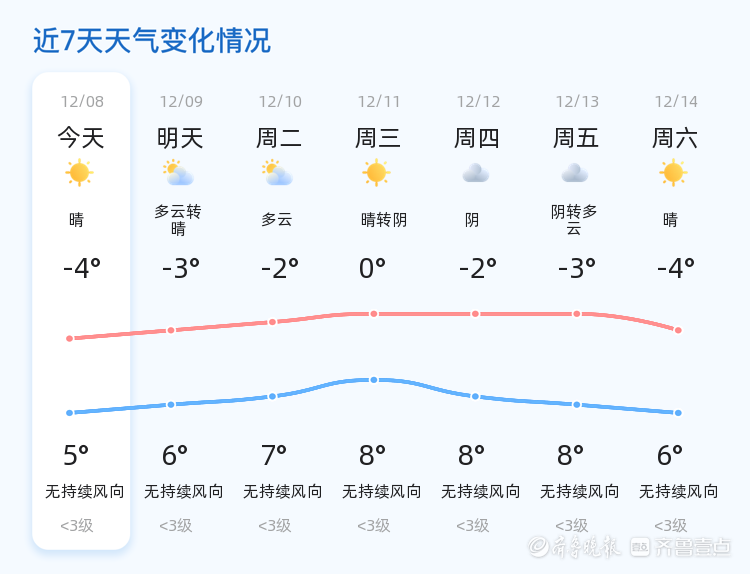Click the 12/10 date label

point(280,102)
